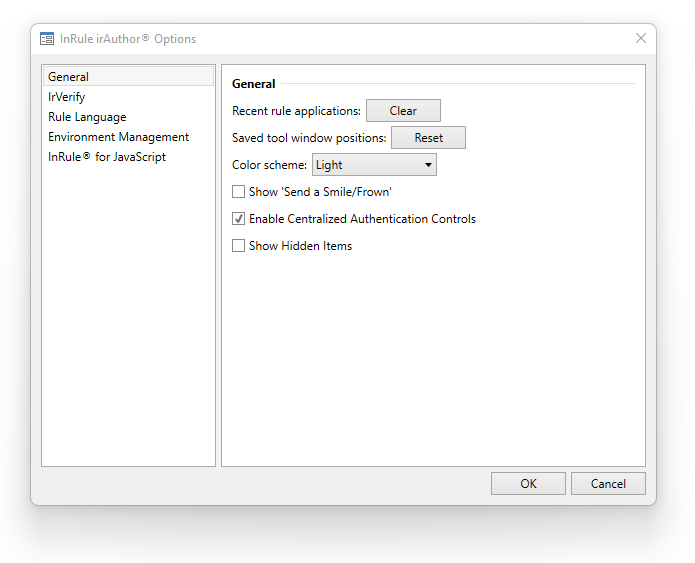Image resolution: width=695 pixels, height=563 pixels.
Task: Uncheck Enable Centralized Authentication Controls
Action: coord(238,219)
